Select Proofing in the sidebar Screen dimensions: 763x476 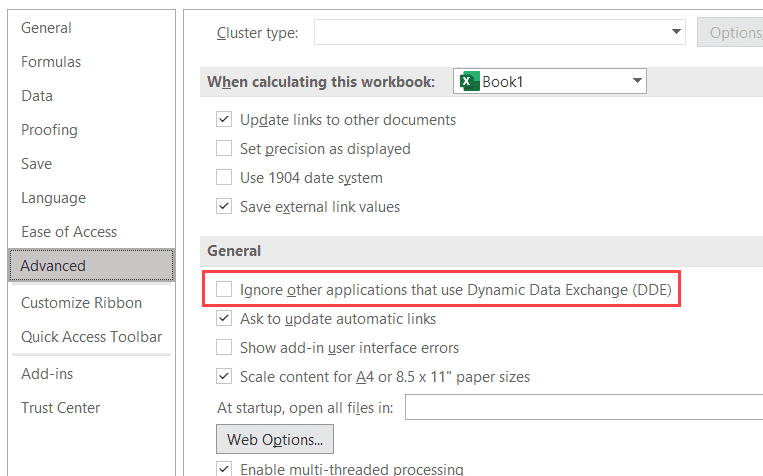49,130
